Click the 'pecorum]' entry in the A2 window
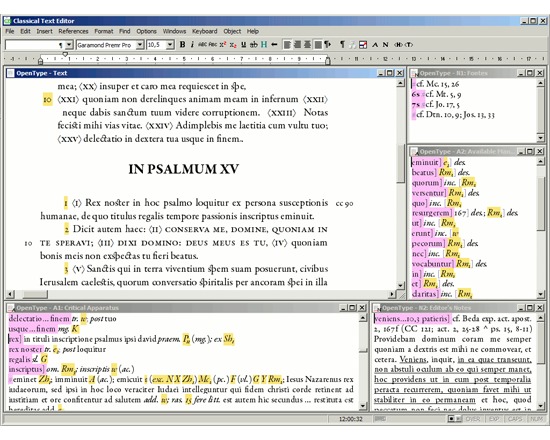 pyautogui.click(x=429, y=243)
